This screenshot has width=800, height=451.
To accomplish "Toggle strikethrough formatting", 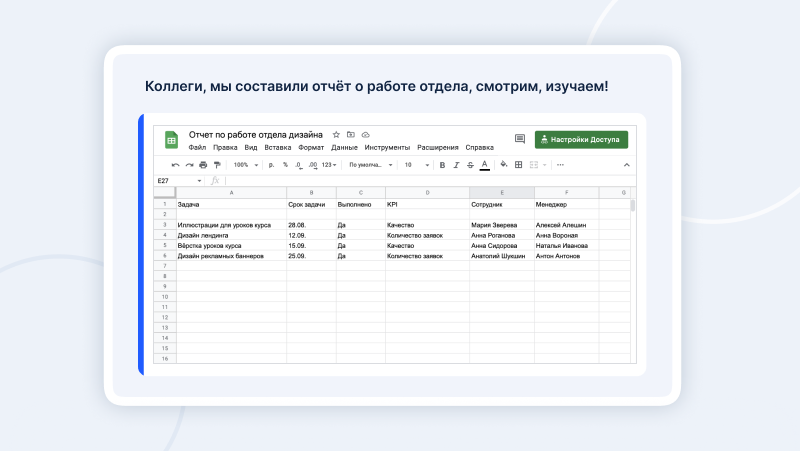I will 470,165.
